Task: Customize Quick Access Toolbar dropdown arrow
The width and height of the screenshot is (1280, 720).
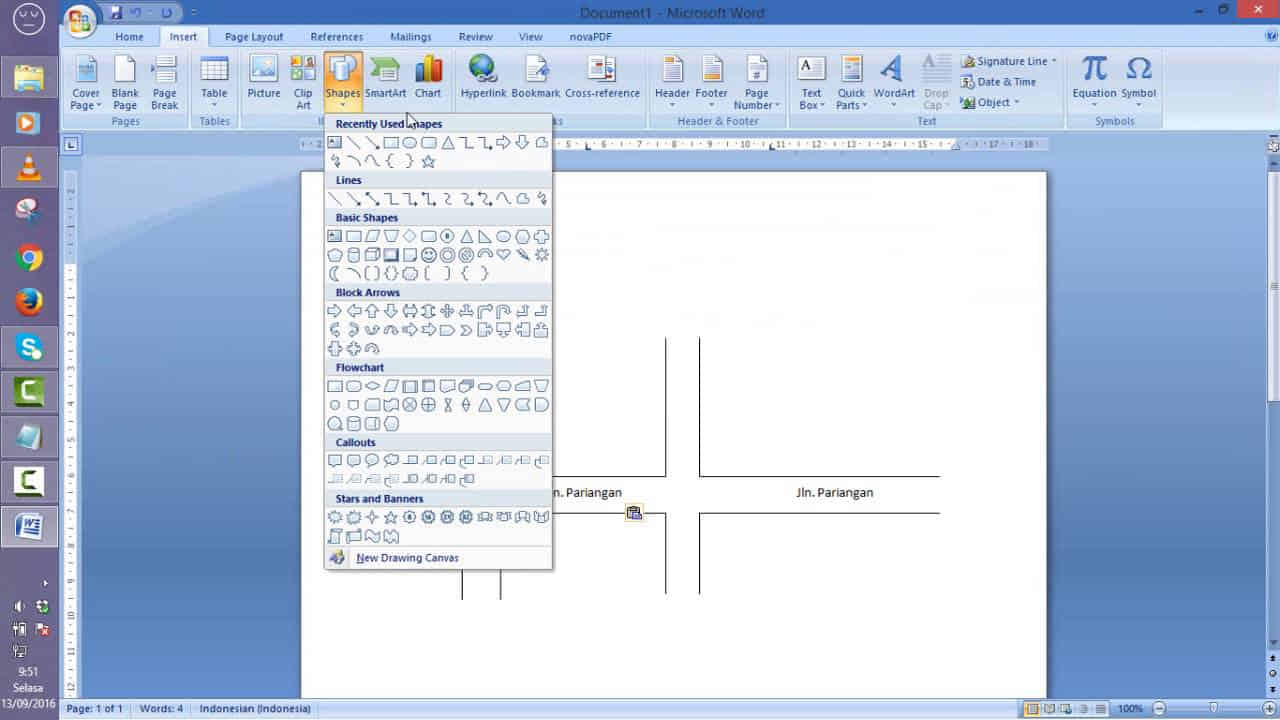Action: click(x=193, y=13)
